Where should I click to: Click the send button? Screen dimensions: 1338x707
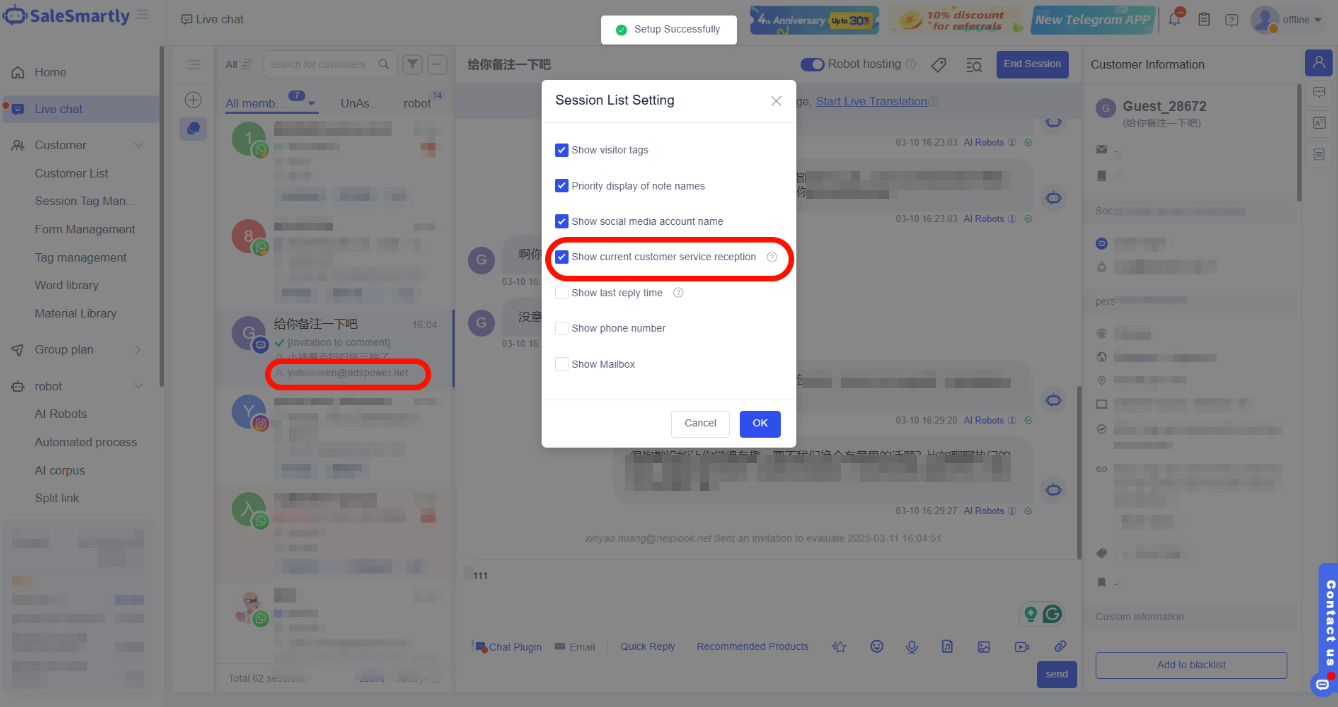[x=1057, y=674]
